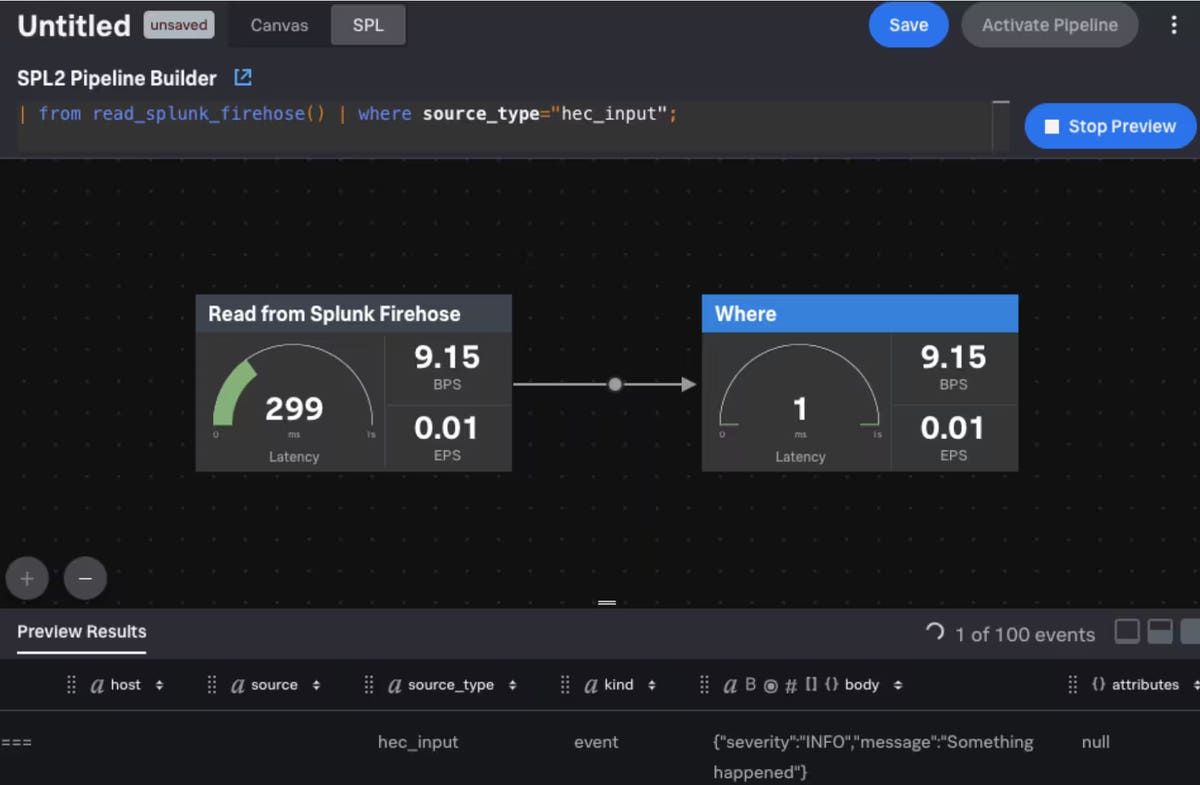Click the null cell in attributes column
1200x785 pixels.
(1095, 742)
